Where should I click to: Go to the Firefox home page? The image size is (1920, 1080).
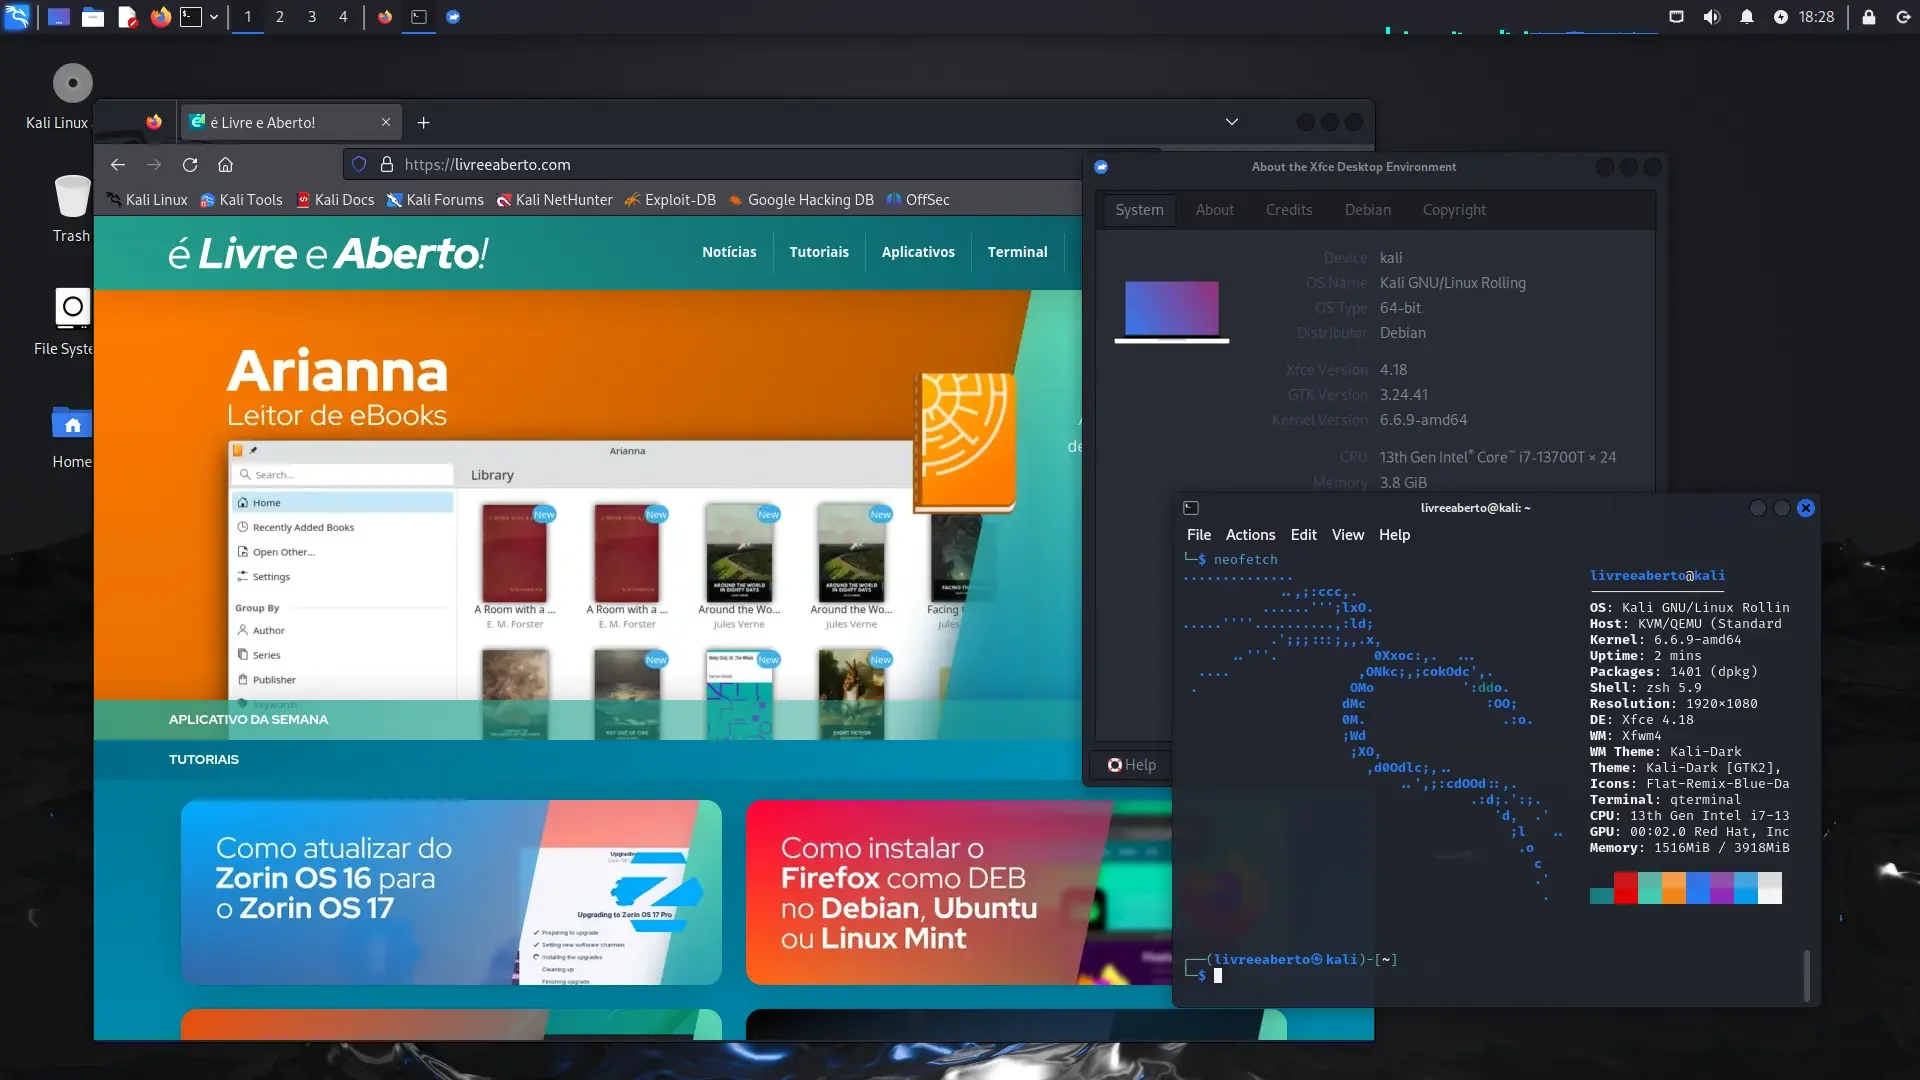(226, 165)
